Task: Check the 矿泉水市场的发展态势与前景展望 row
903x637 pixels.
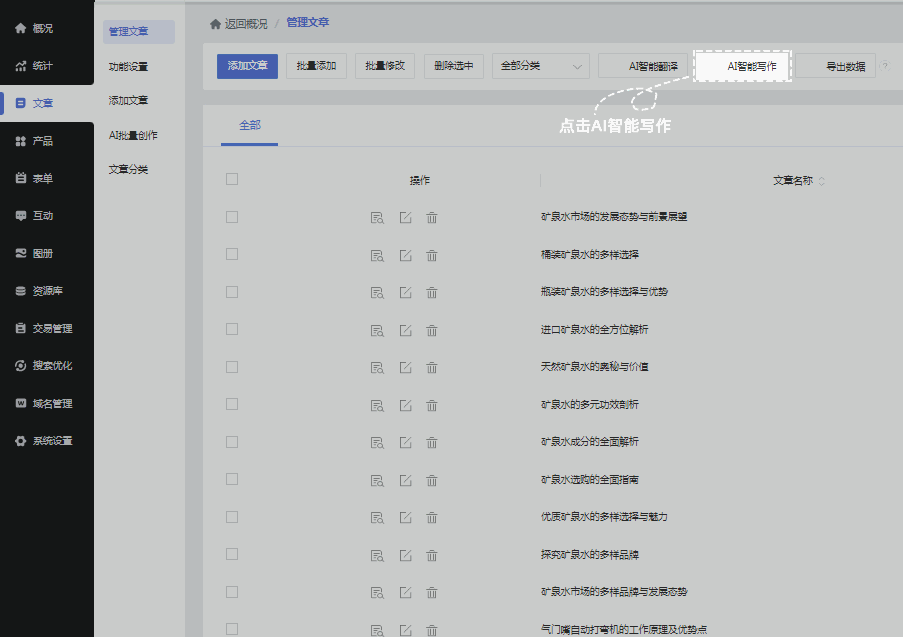Action: [232, 217]
